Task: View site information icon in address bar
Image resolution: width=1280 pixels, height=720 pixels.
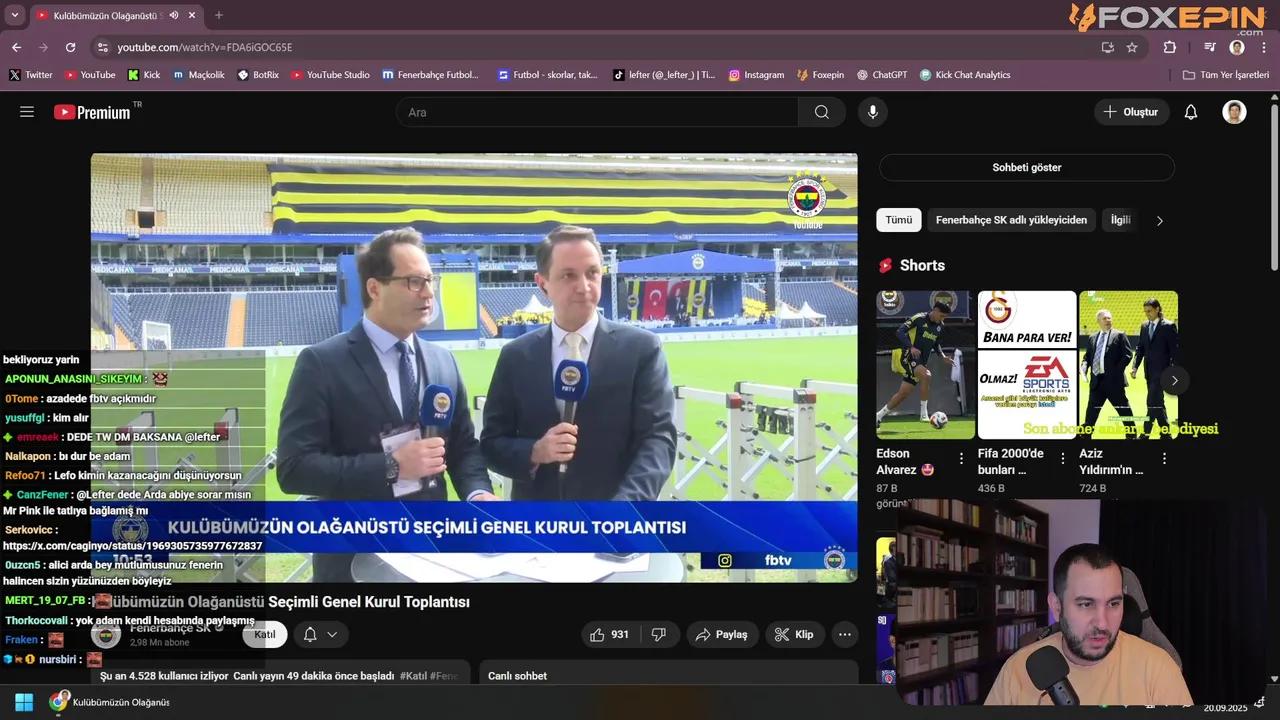Action: (x=102, y=47)
